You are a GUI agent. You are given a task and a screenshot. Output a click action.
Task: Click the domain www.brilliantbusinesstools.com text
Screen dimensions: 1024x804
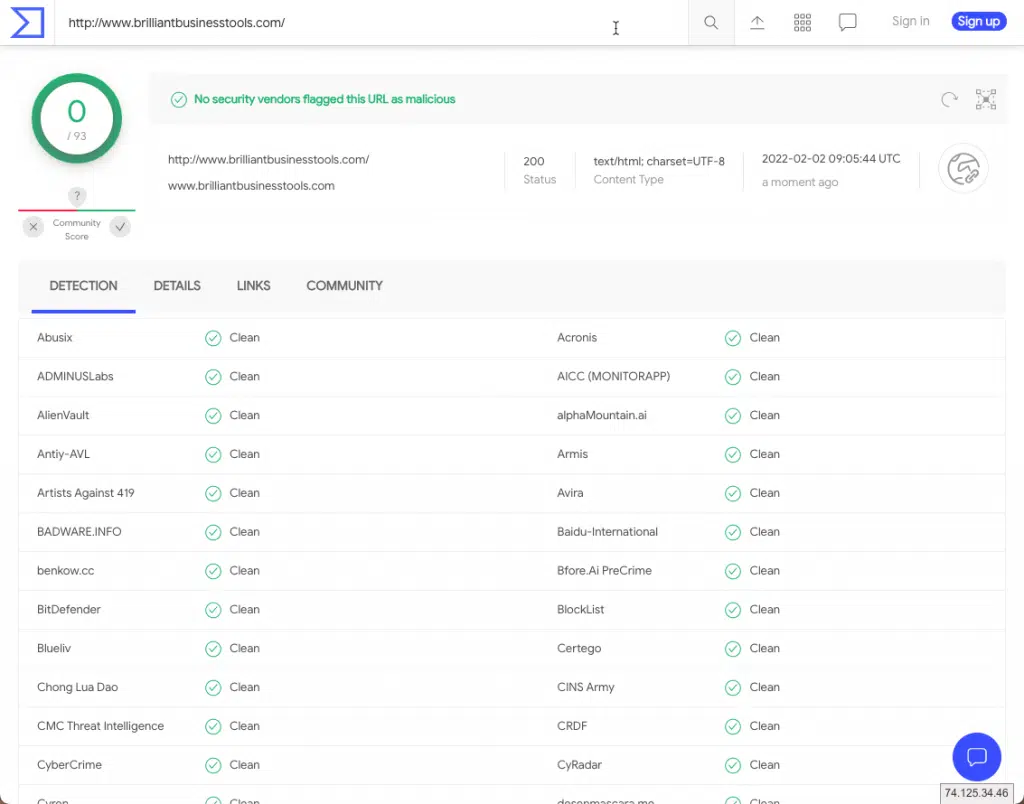coord(251,185)
